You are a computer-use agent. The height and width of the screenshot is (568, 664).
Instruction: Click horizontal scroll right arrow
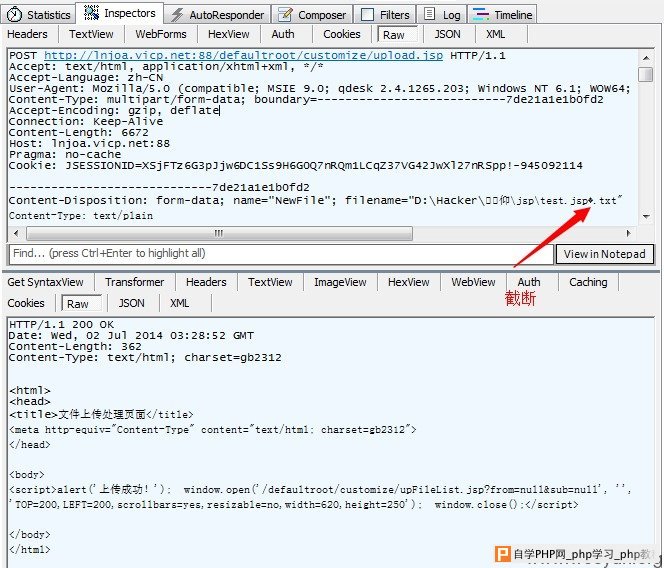pyautogui.click(x=629, y=233)
